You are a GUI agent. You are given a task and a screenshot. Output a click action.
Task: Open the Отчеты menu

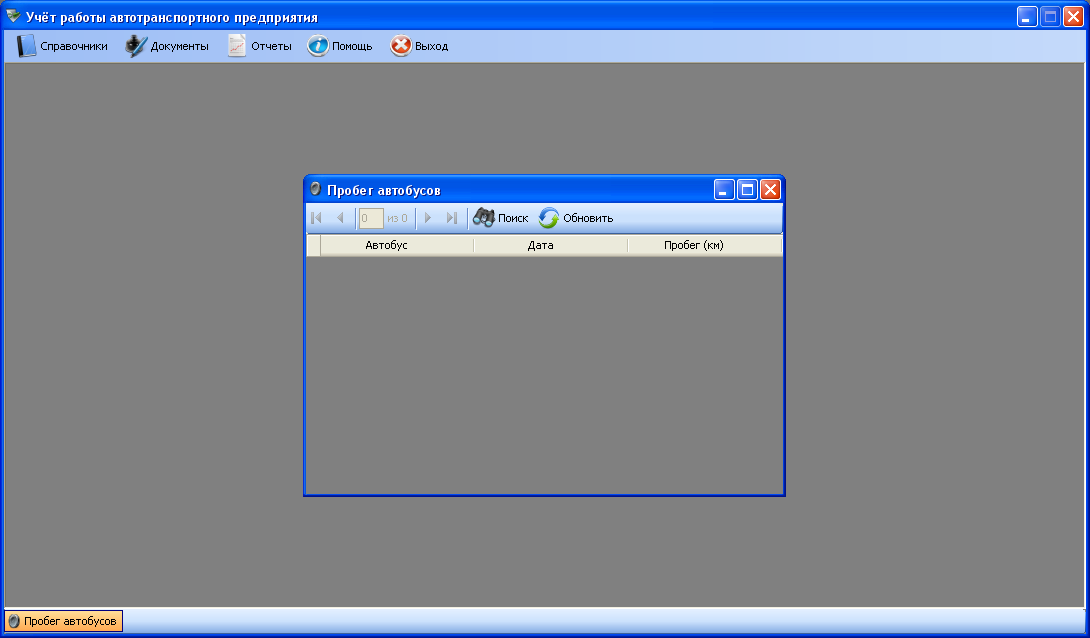260,47
